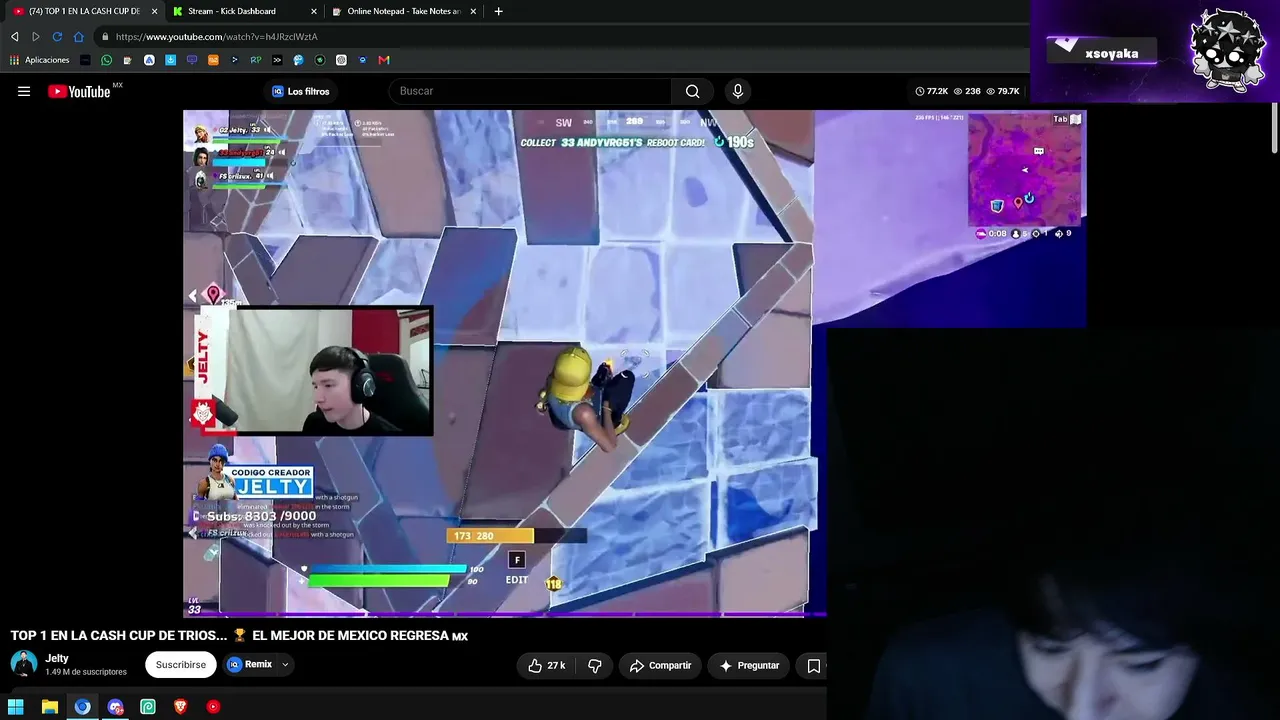Open the RP bookmark

(x=256, y=60)
